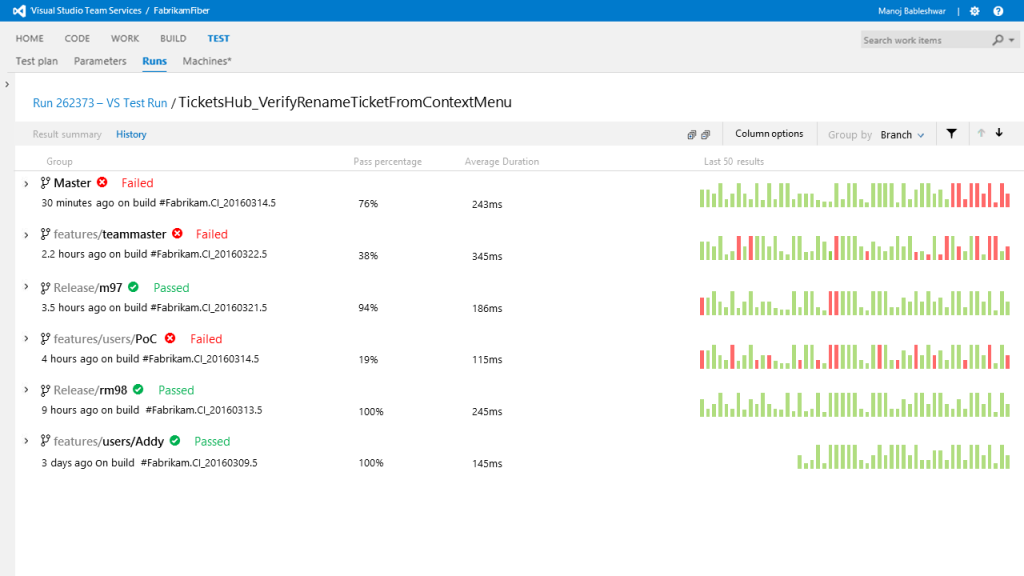Click the branch icon beside Release/rm98
Screen dimensions: 1024x576
(x=45, y=390)
